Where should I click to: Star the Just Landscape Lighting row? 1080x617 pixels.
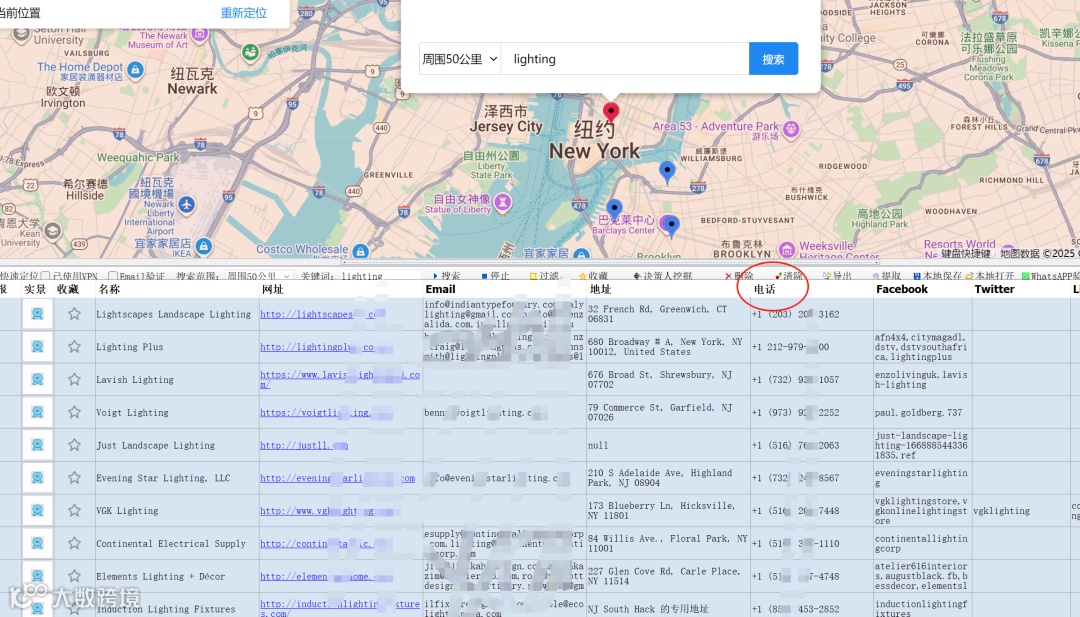point(74,445)
